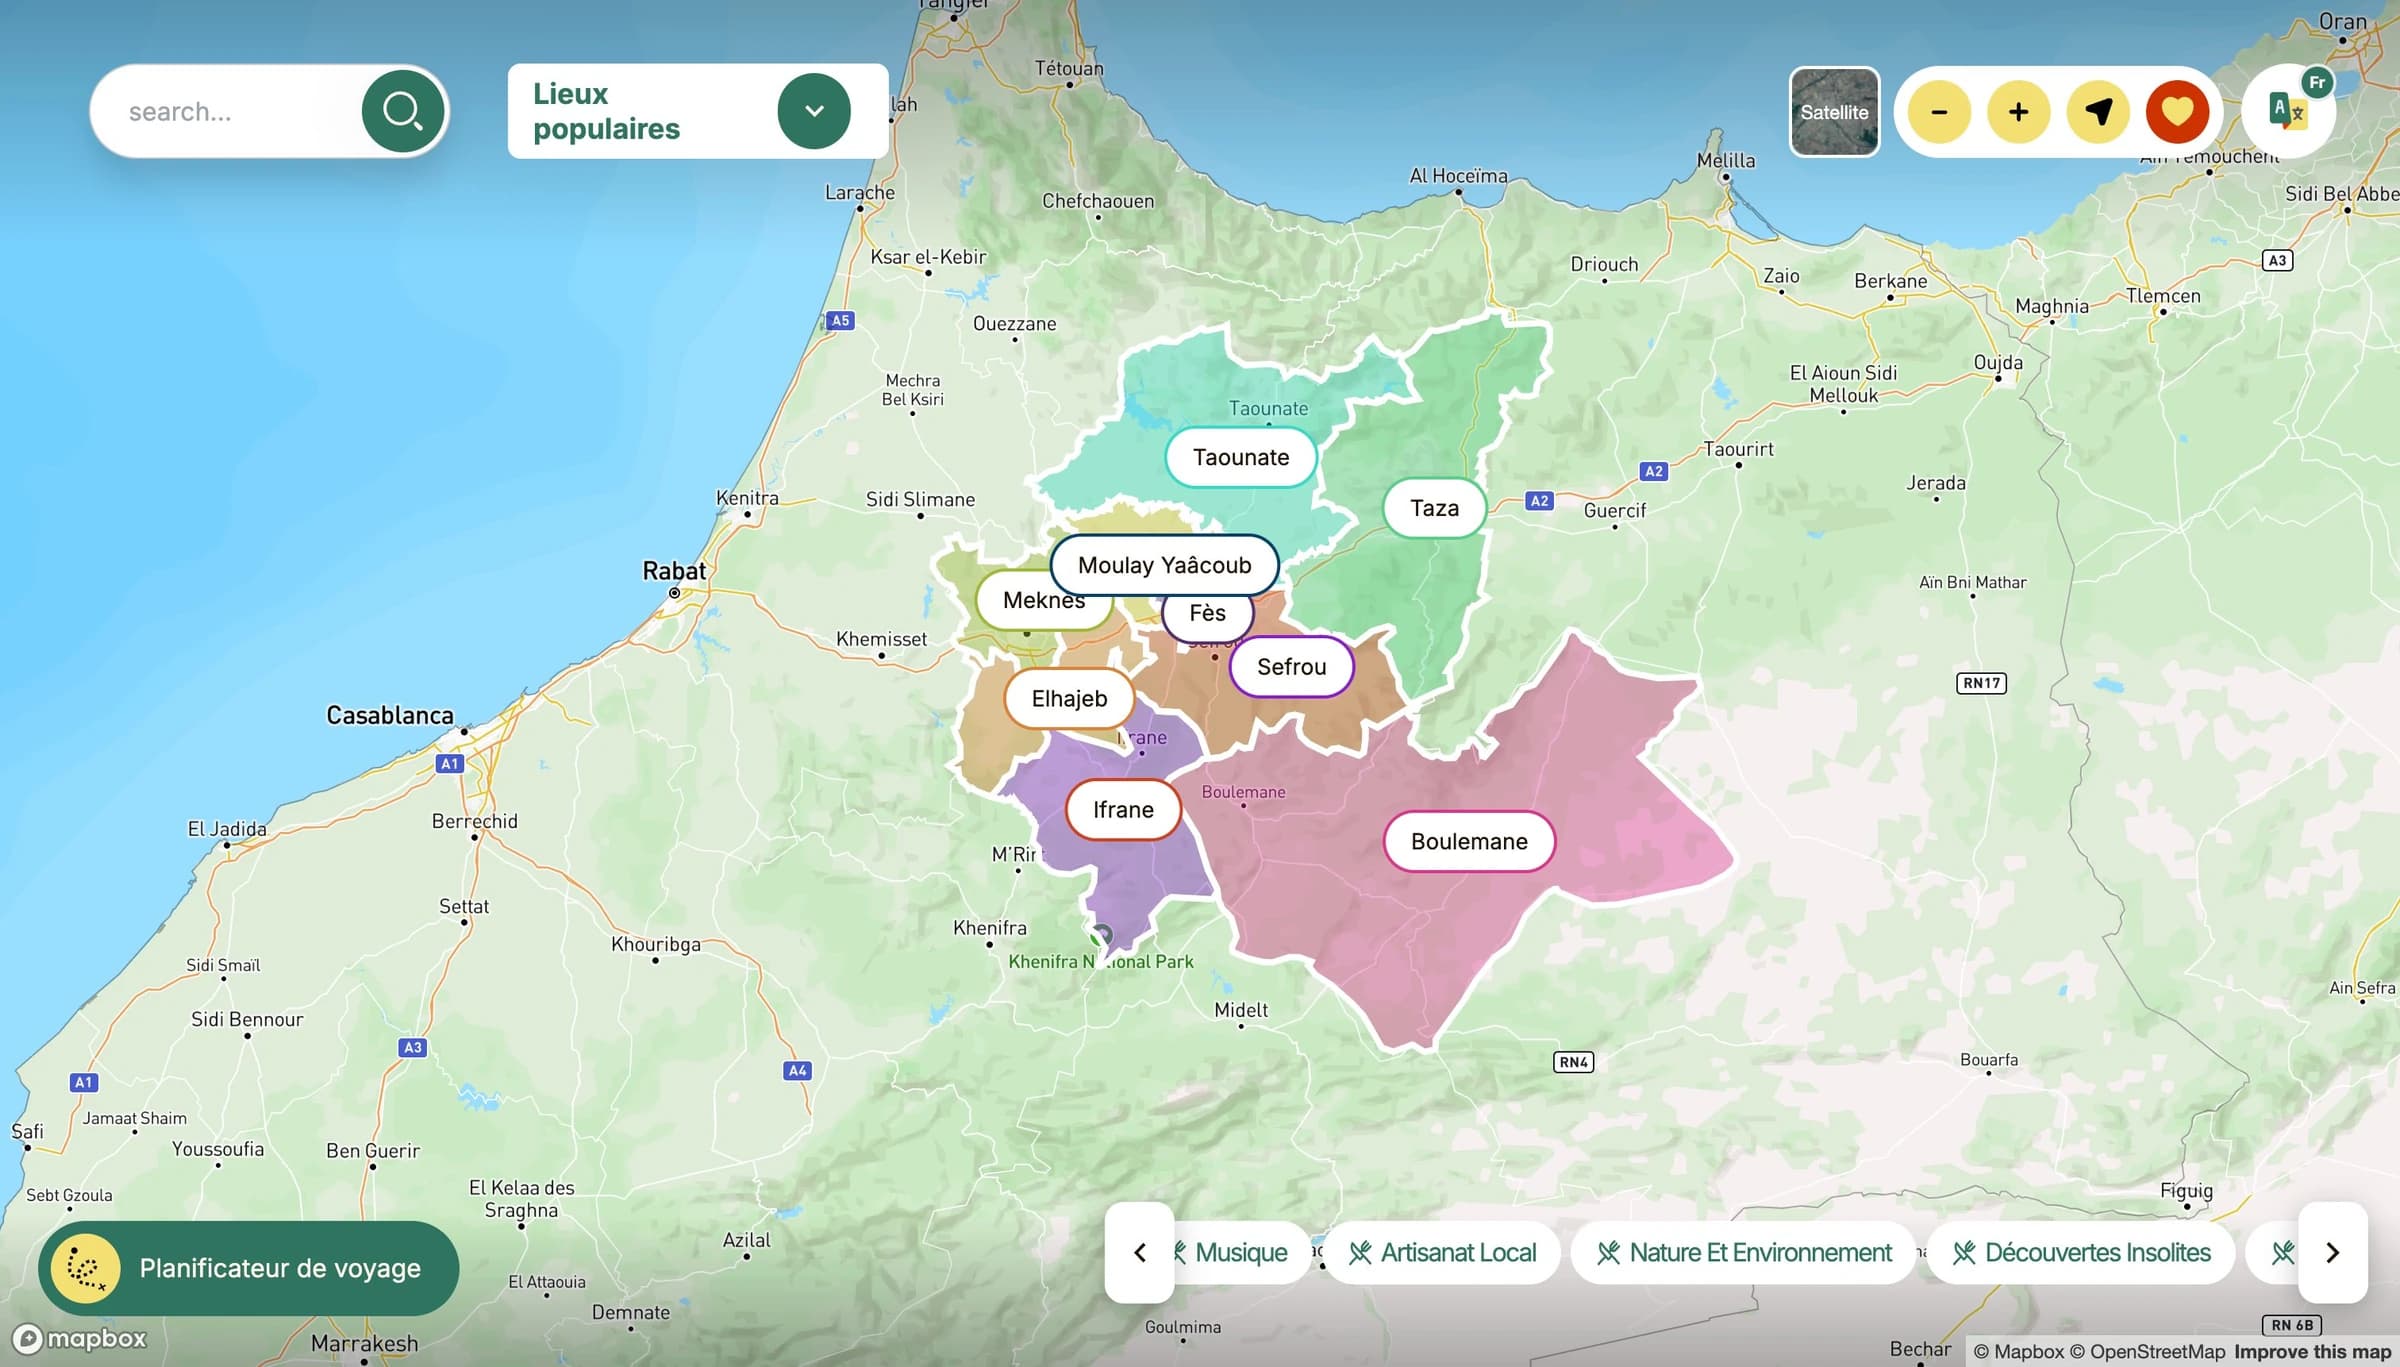Viewport: 2400px width, 1367px height.
Task: Click the Khemisset town label
Action: [881, 639]
